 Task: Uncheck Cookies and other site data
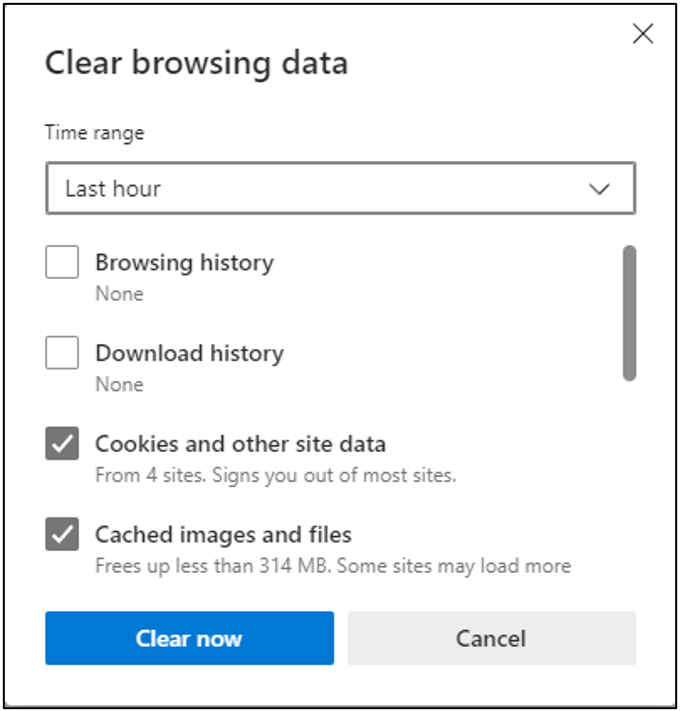(x=62, y=443)
